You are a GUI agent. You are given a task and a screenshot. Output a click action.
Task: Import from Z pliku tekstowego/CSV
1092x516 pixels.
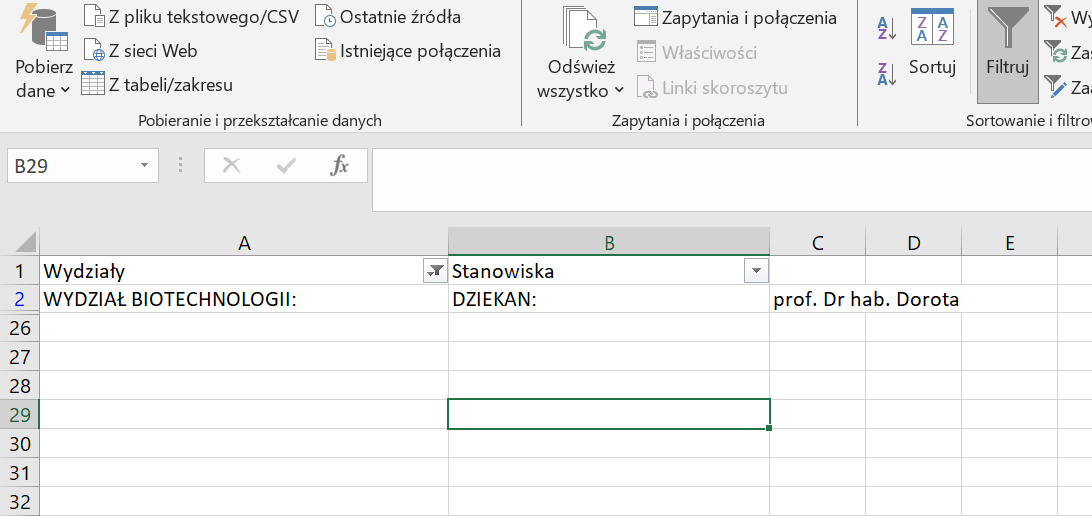coord(191,16)
